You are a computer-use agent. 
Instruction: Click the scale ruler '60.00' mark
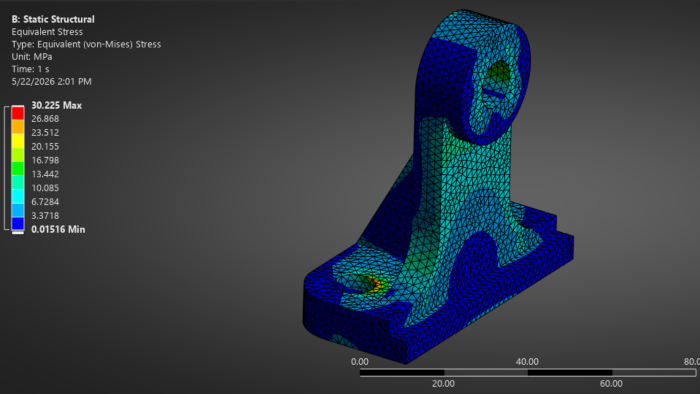click(611, 384)
